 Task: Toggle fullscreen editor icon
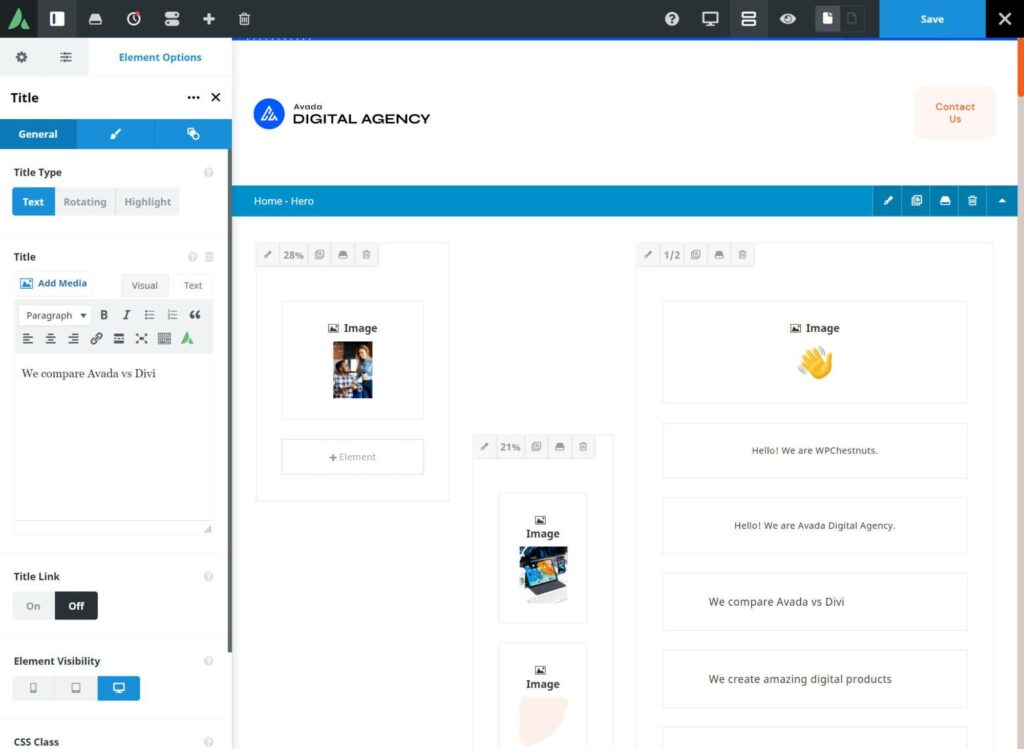click(142, 338)
